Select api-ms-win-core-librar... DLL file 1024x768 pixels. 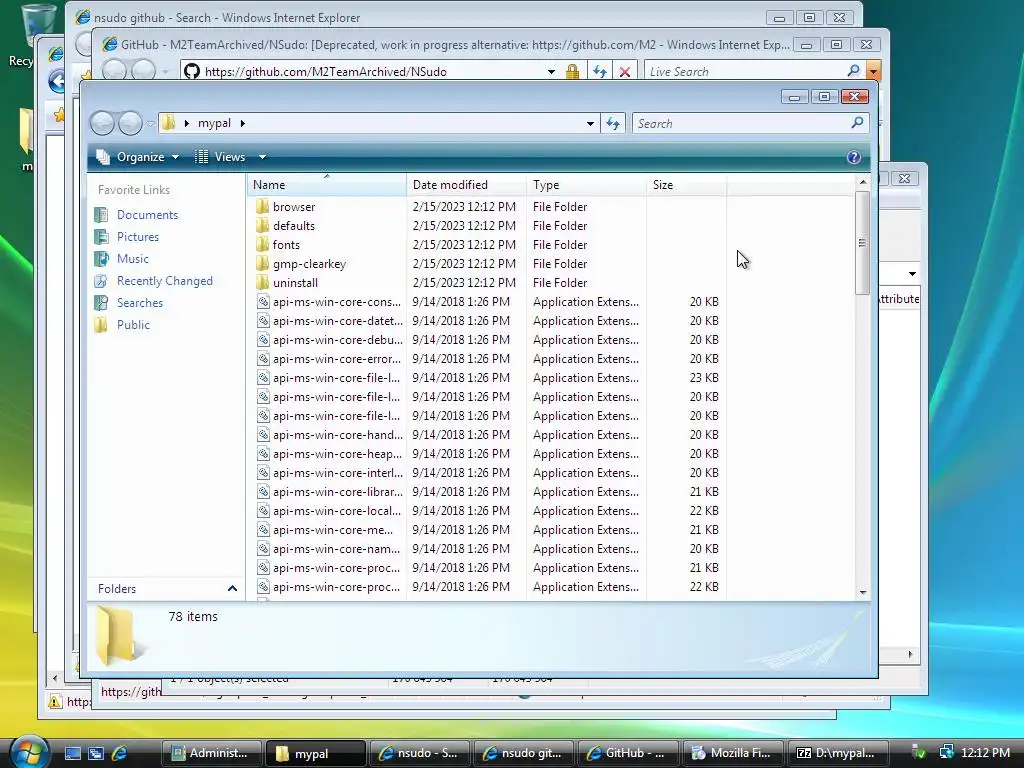(x=337, y=492)
